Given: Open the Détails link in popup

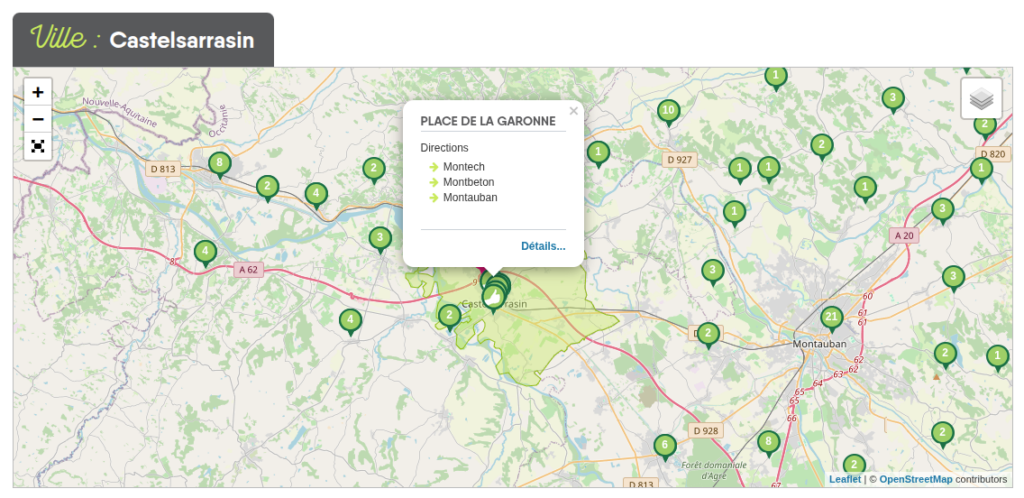Looking at the screenshot, I should (x=542, y=246).
